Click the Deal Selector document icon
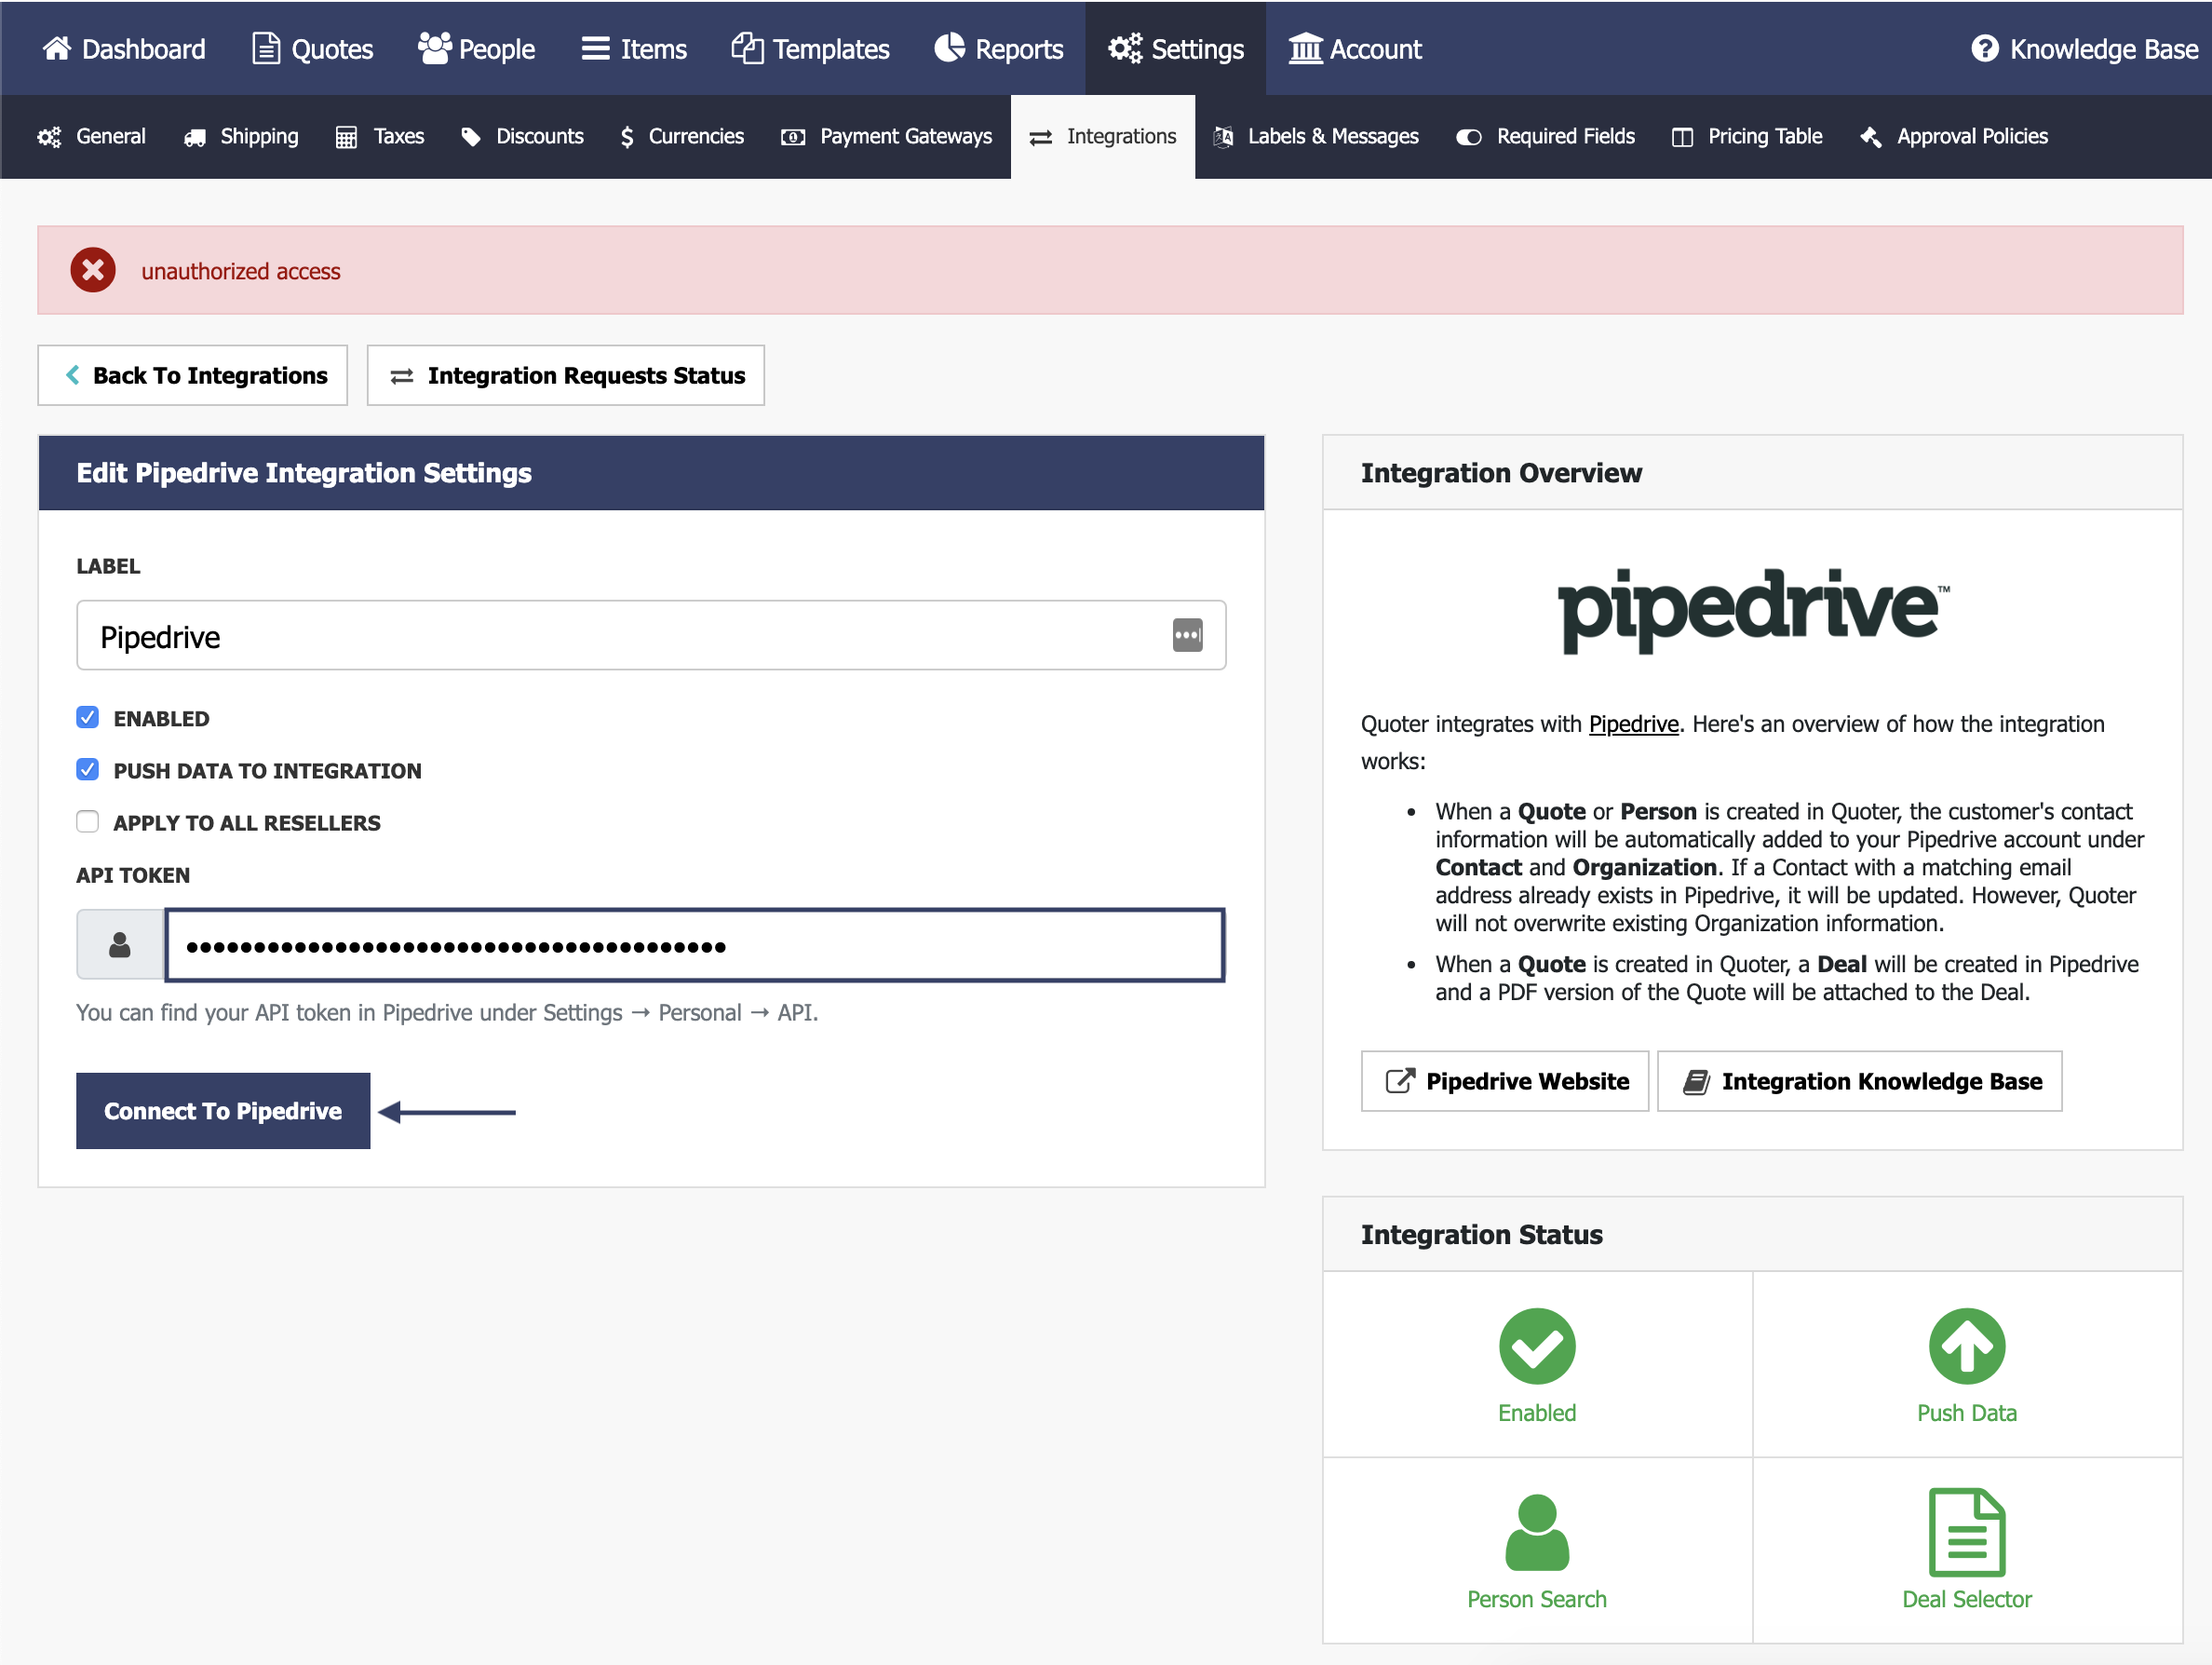The width and height of the screenshot is (2212, 1665). (x=1967, y=1532)
